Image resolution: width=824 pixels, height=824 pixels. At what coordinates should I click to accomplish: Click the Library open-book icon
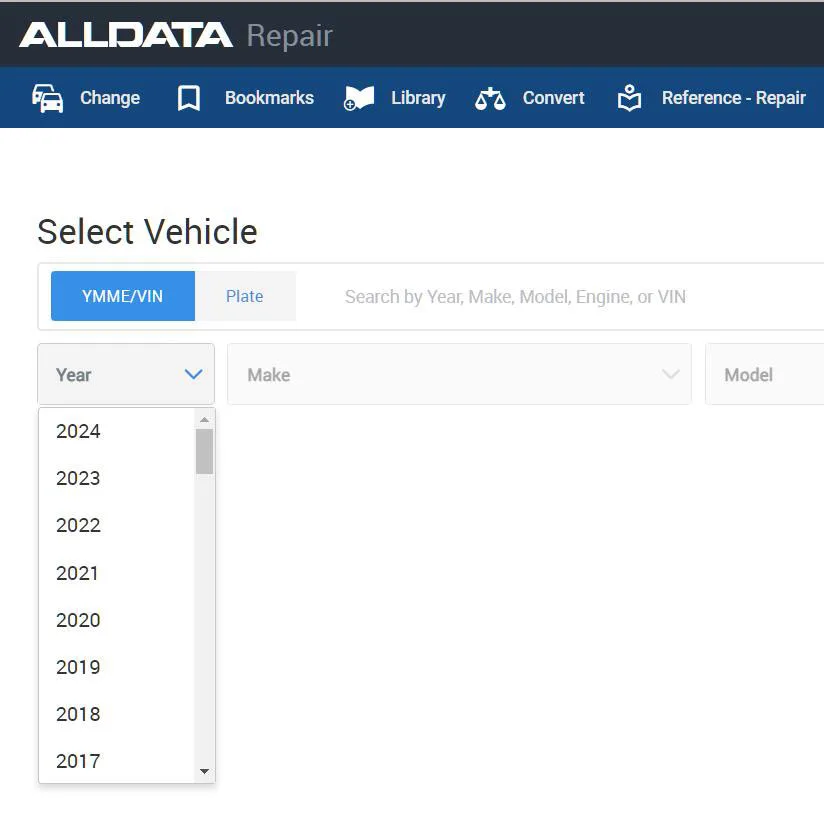(x=359, y=98)
